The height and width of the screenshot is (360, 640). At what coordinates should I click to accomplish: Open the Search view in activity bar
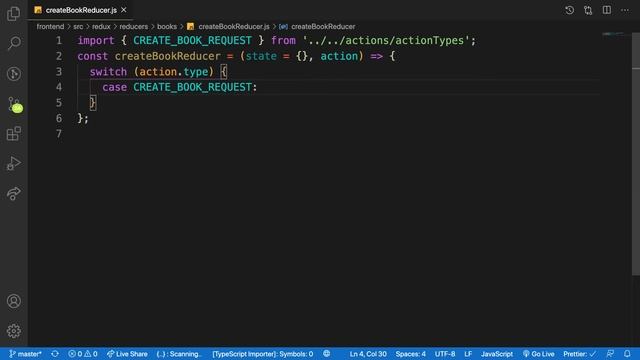pyautogui.click(x=14, y=43)
